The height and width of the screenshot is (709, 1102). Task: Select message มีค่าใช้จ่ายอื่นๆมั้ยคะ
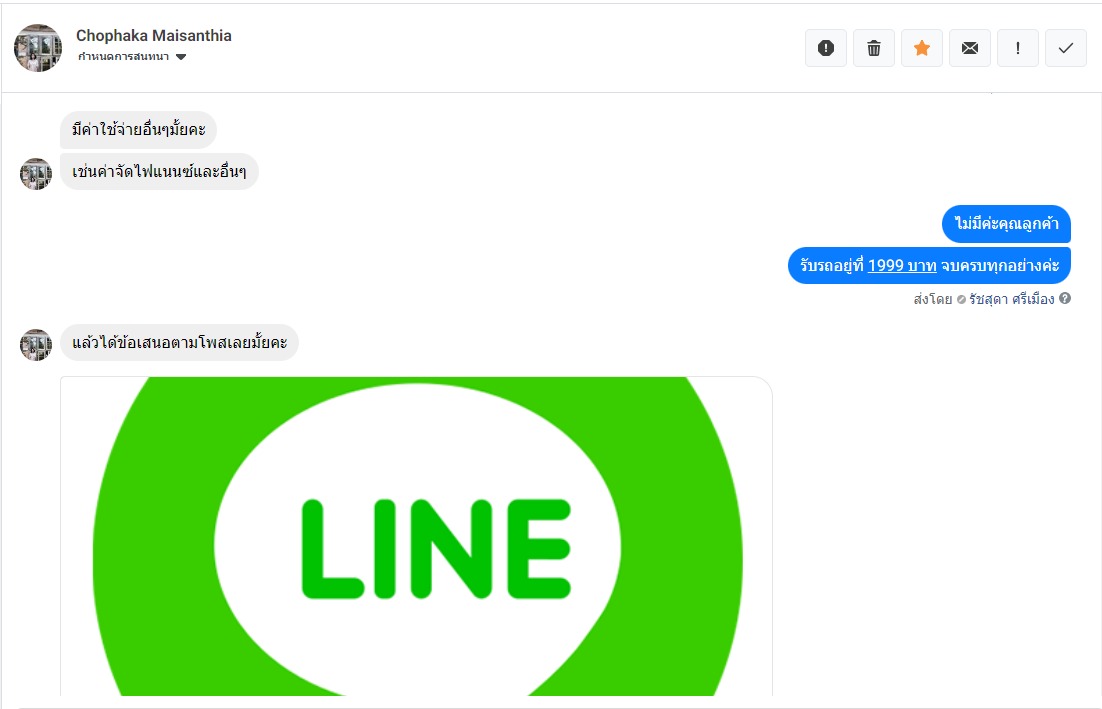point(138,130)
